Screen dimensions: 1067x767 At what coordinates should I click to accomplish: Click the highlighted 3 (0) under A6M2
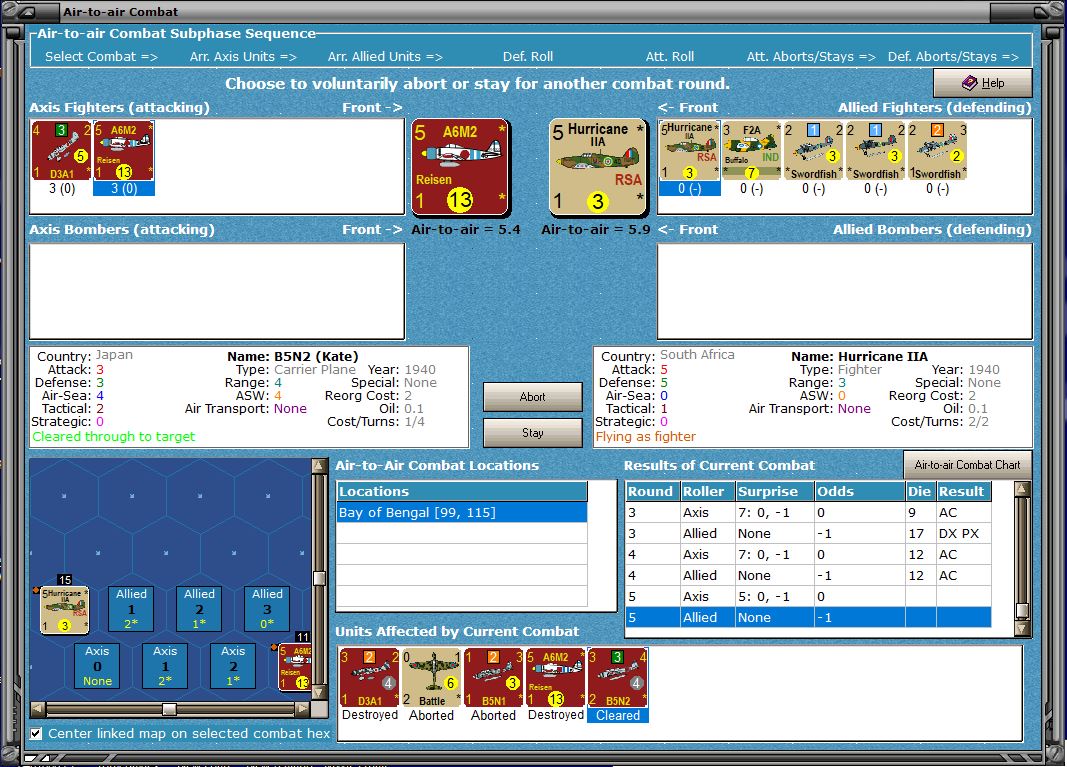[124, 189]
